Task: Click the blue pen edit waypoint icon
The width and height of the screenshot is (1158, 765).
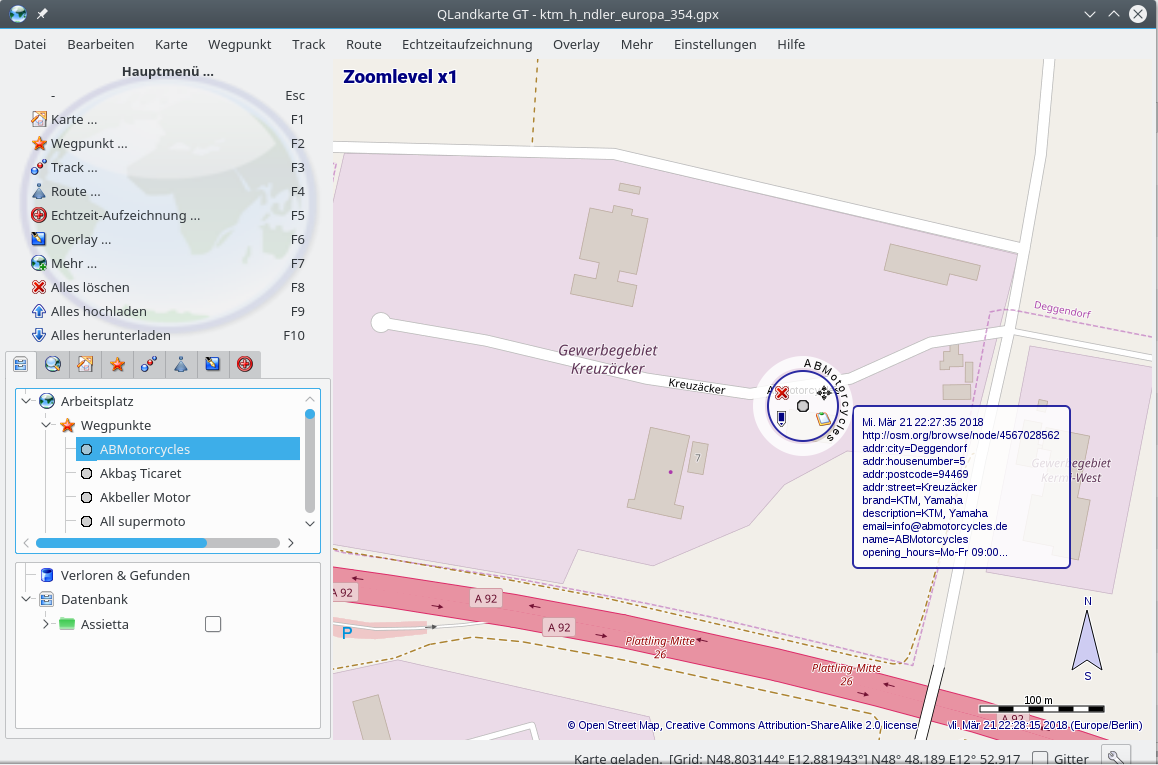Action: click(782, 418)
